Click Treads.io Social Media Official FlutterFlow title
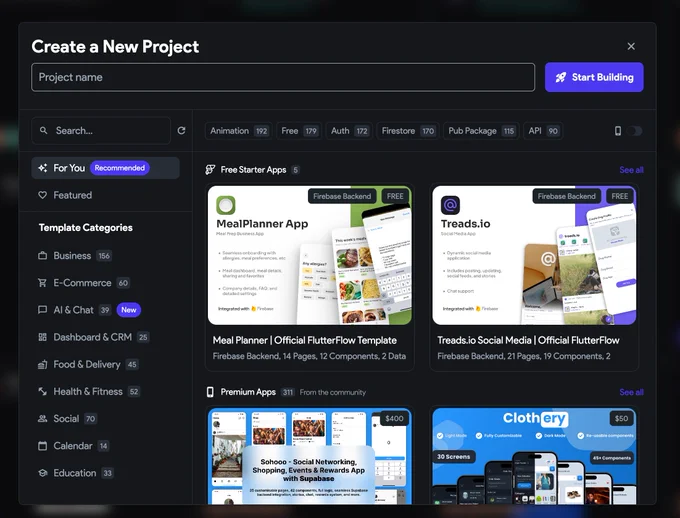The height and width of the screenshot is (518, 680). pyautogui.click(x=528, y=340)
